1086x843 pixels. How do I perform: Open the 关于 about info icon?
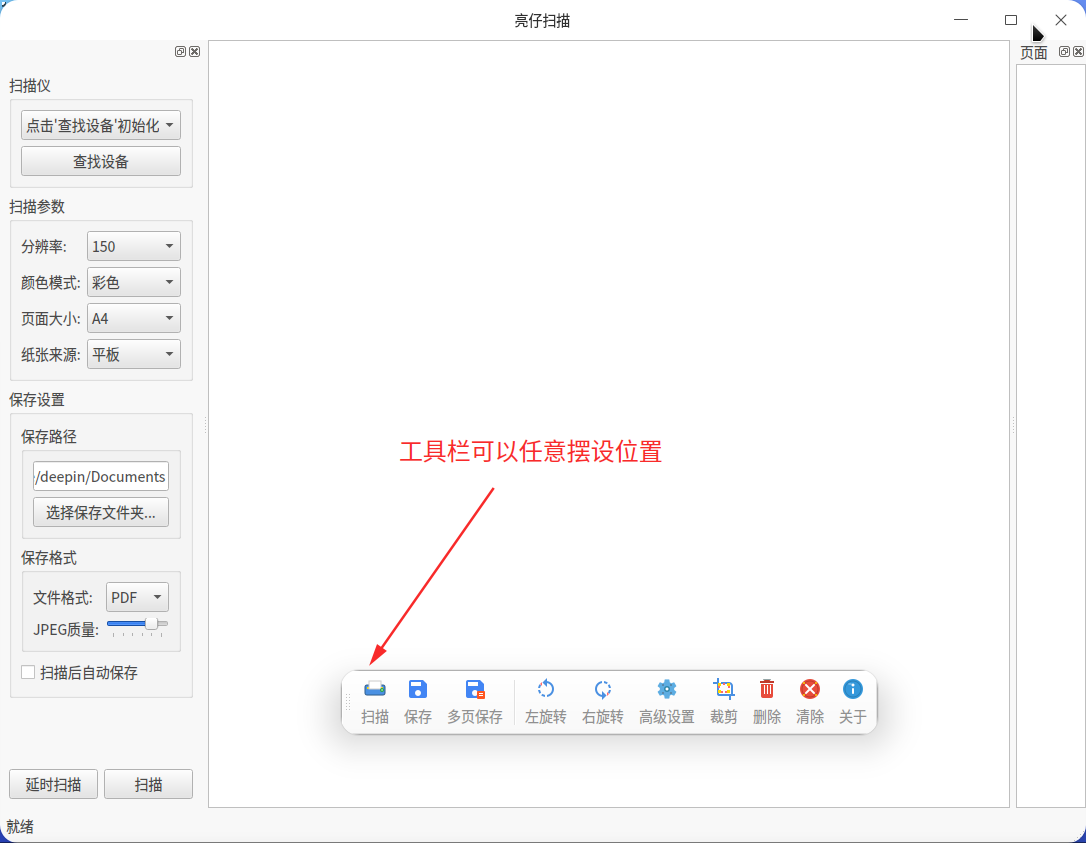[853, 689]
